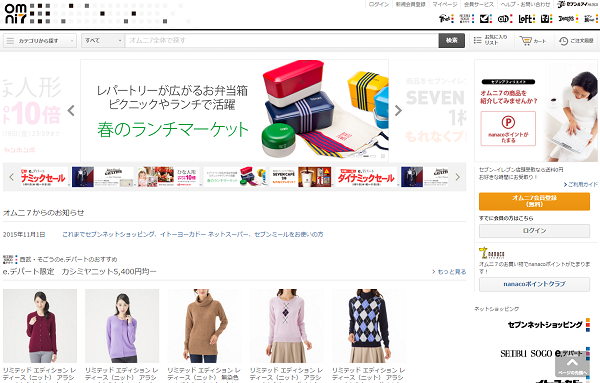
Task: Open the 7net shopping brand icon
Action: 446,18
